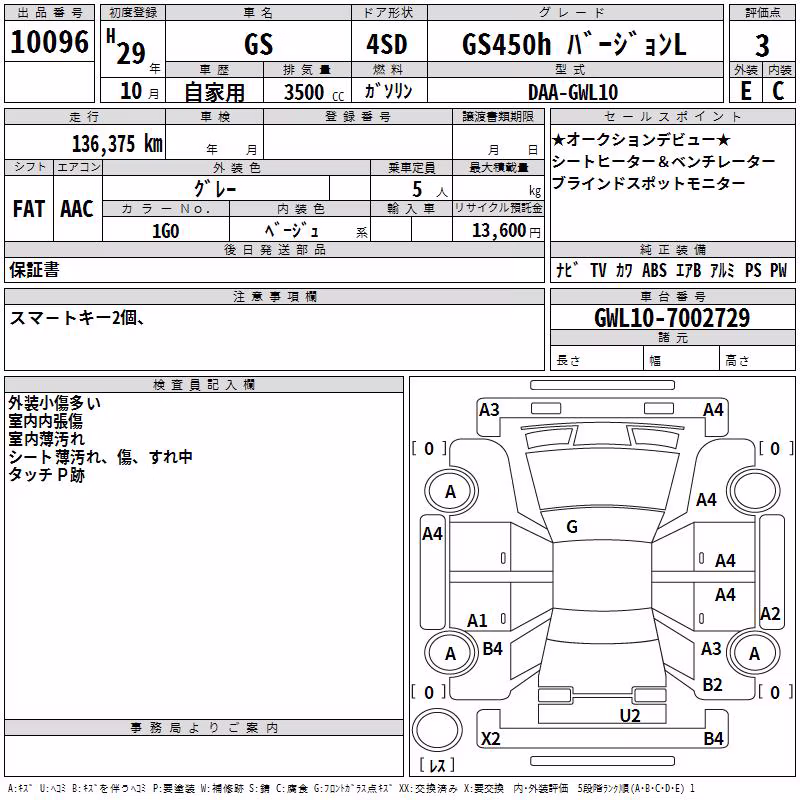
Task: Click the ABS equipment code
Action: [x=654, y=270]
